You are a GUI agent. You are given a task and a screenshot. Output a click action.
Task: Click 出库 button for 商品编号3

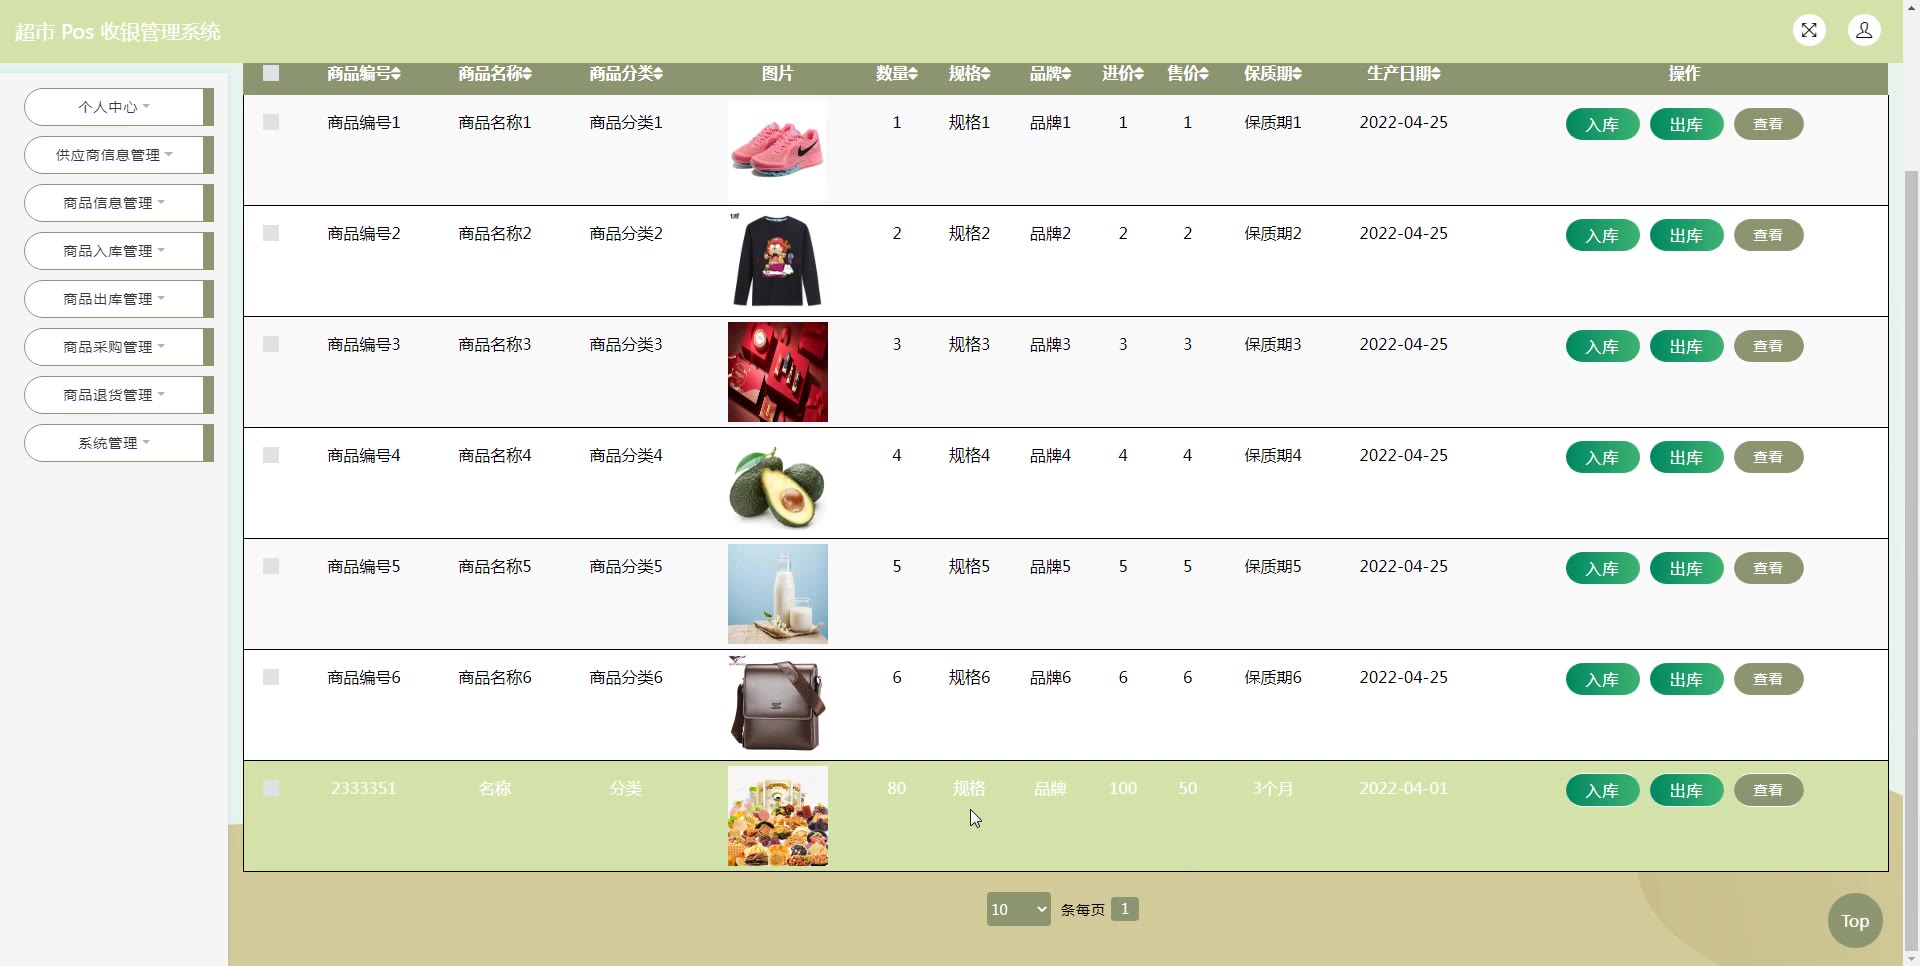[x=1686, y=346]
